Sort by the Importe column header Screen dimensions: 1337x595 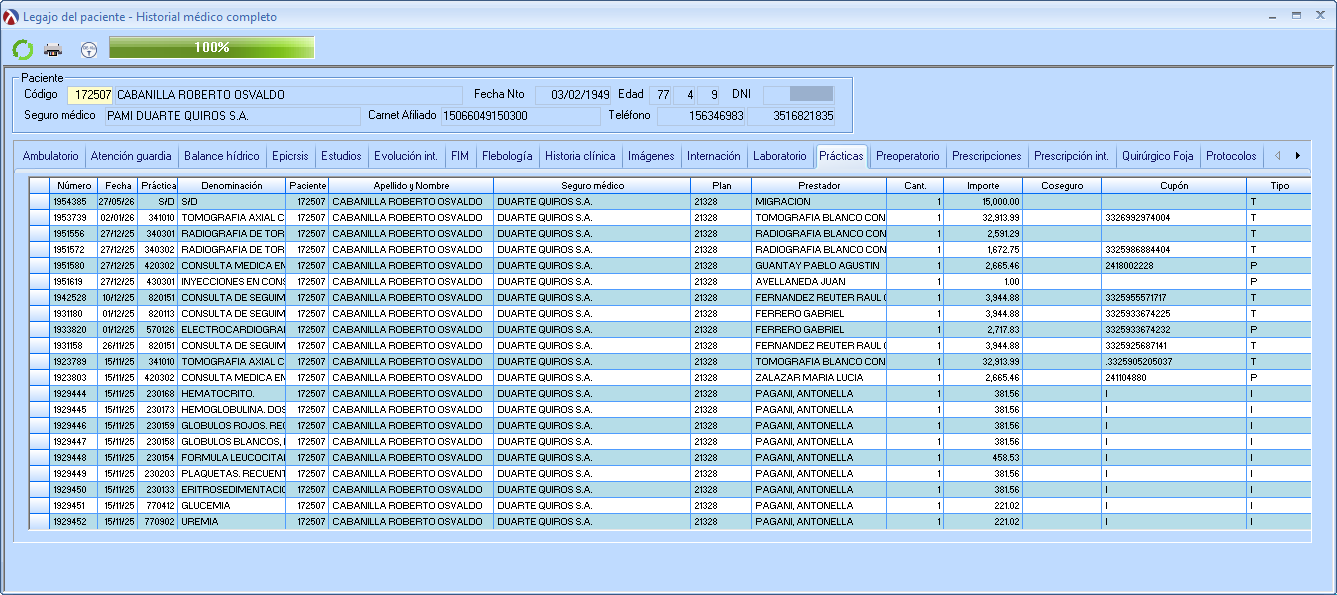983,186
